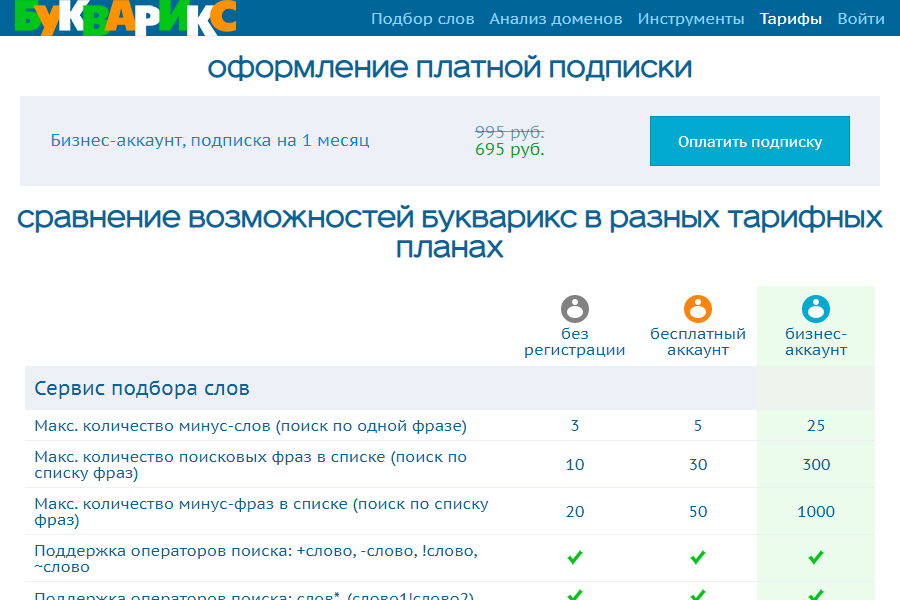Click the 'оформление платной подписки' heading

click(x=449, y=68)
